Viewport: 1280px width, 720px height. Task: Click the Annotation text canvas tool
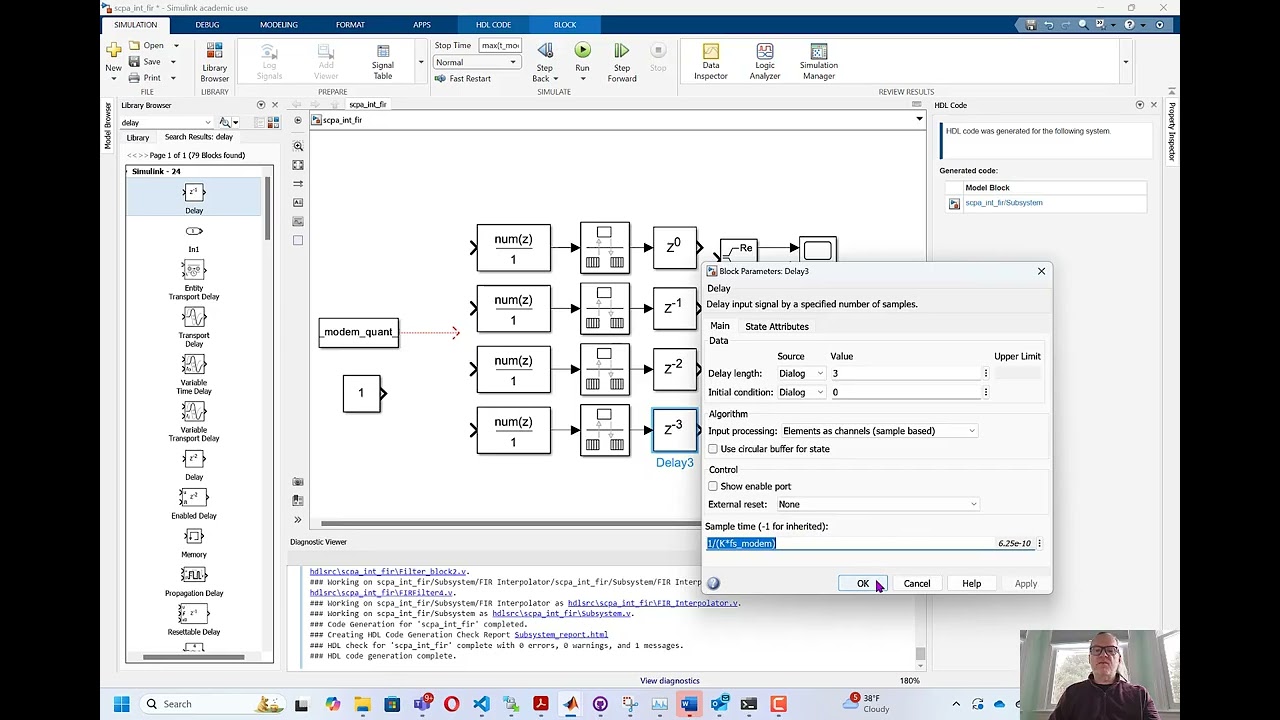[x=297, y=203]
